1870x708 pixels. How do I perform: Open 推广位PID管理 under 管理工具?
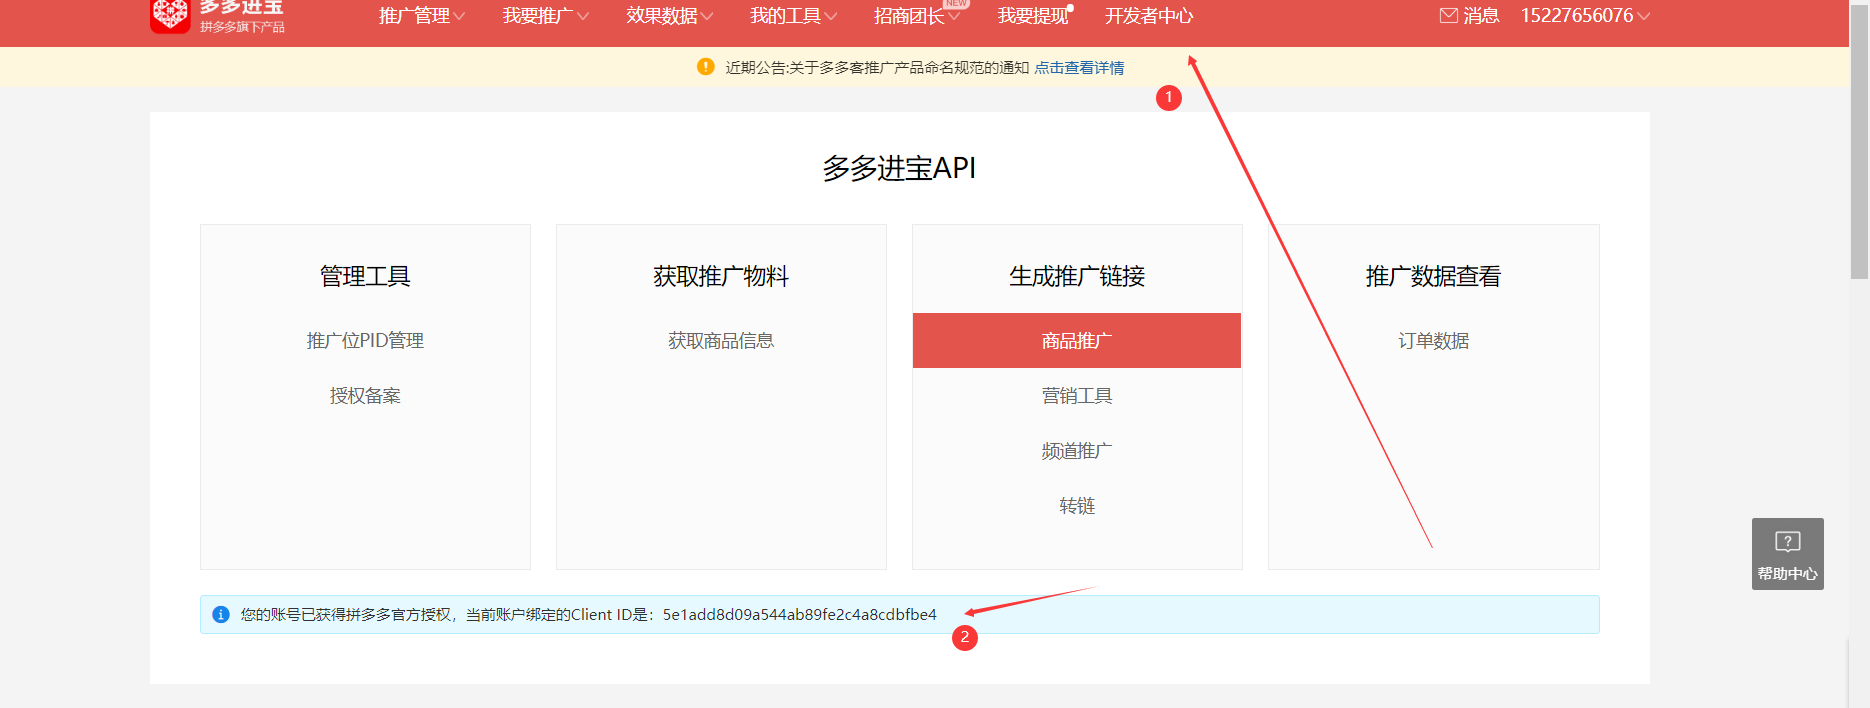(365, 341)
